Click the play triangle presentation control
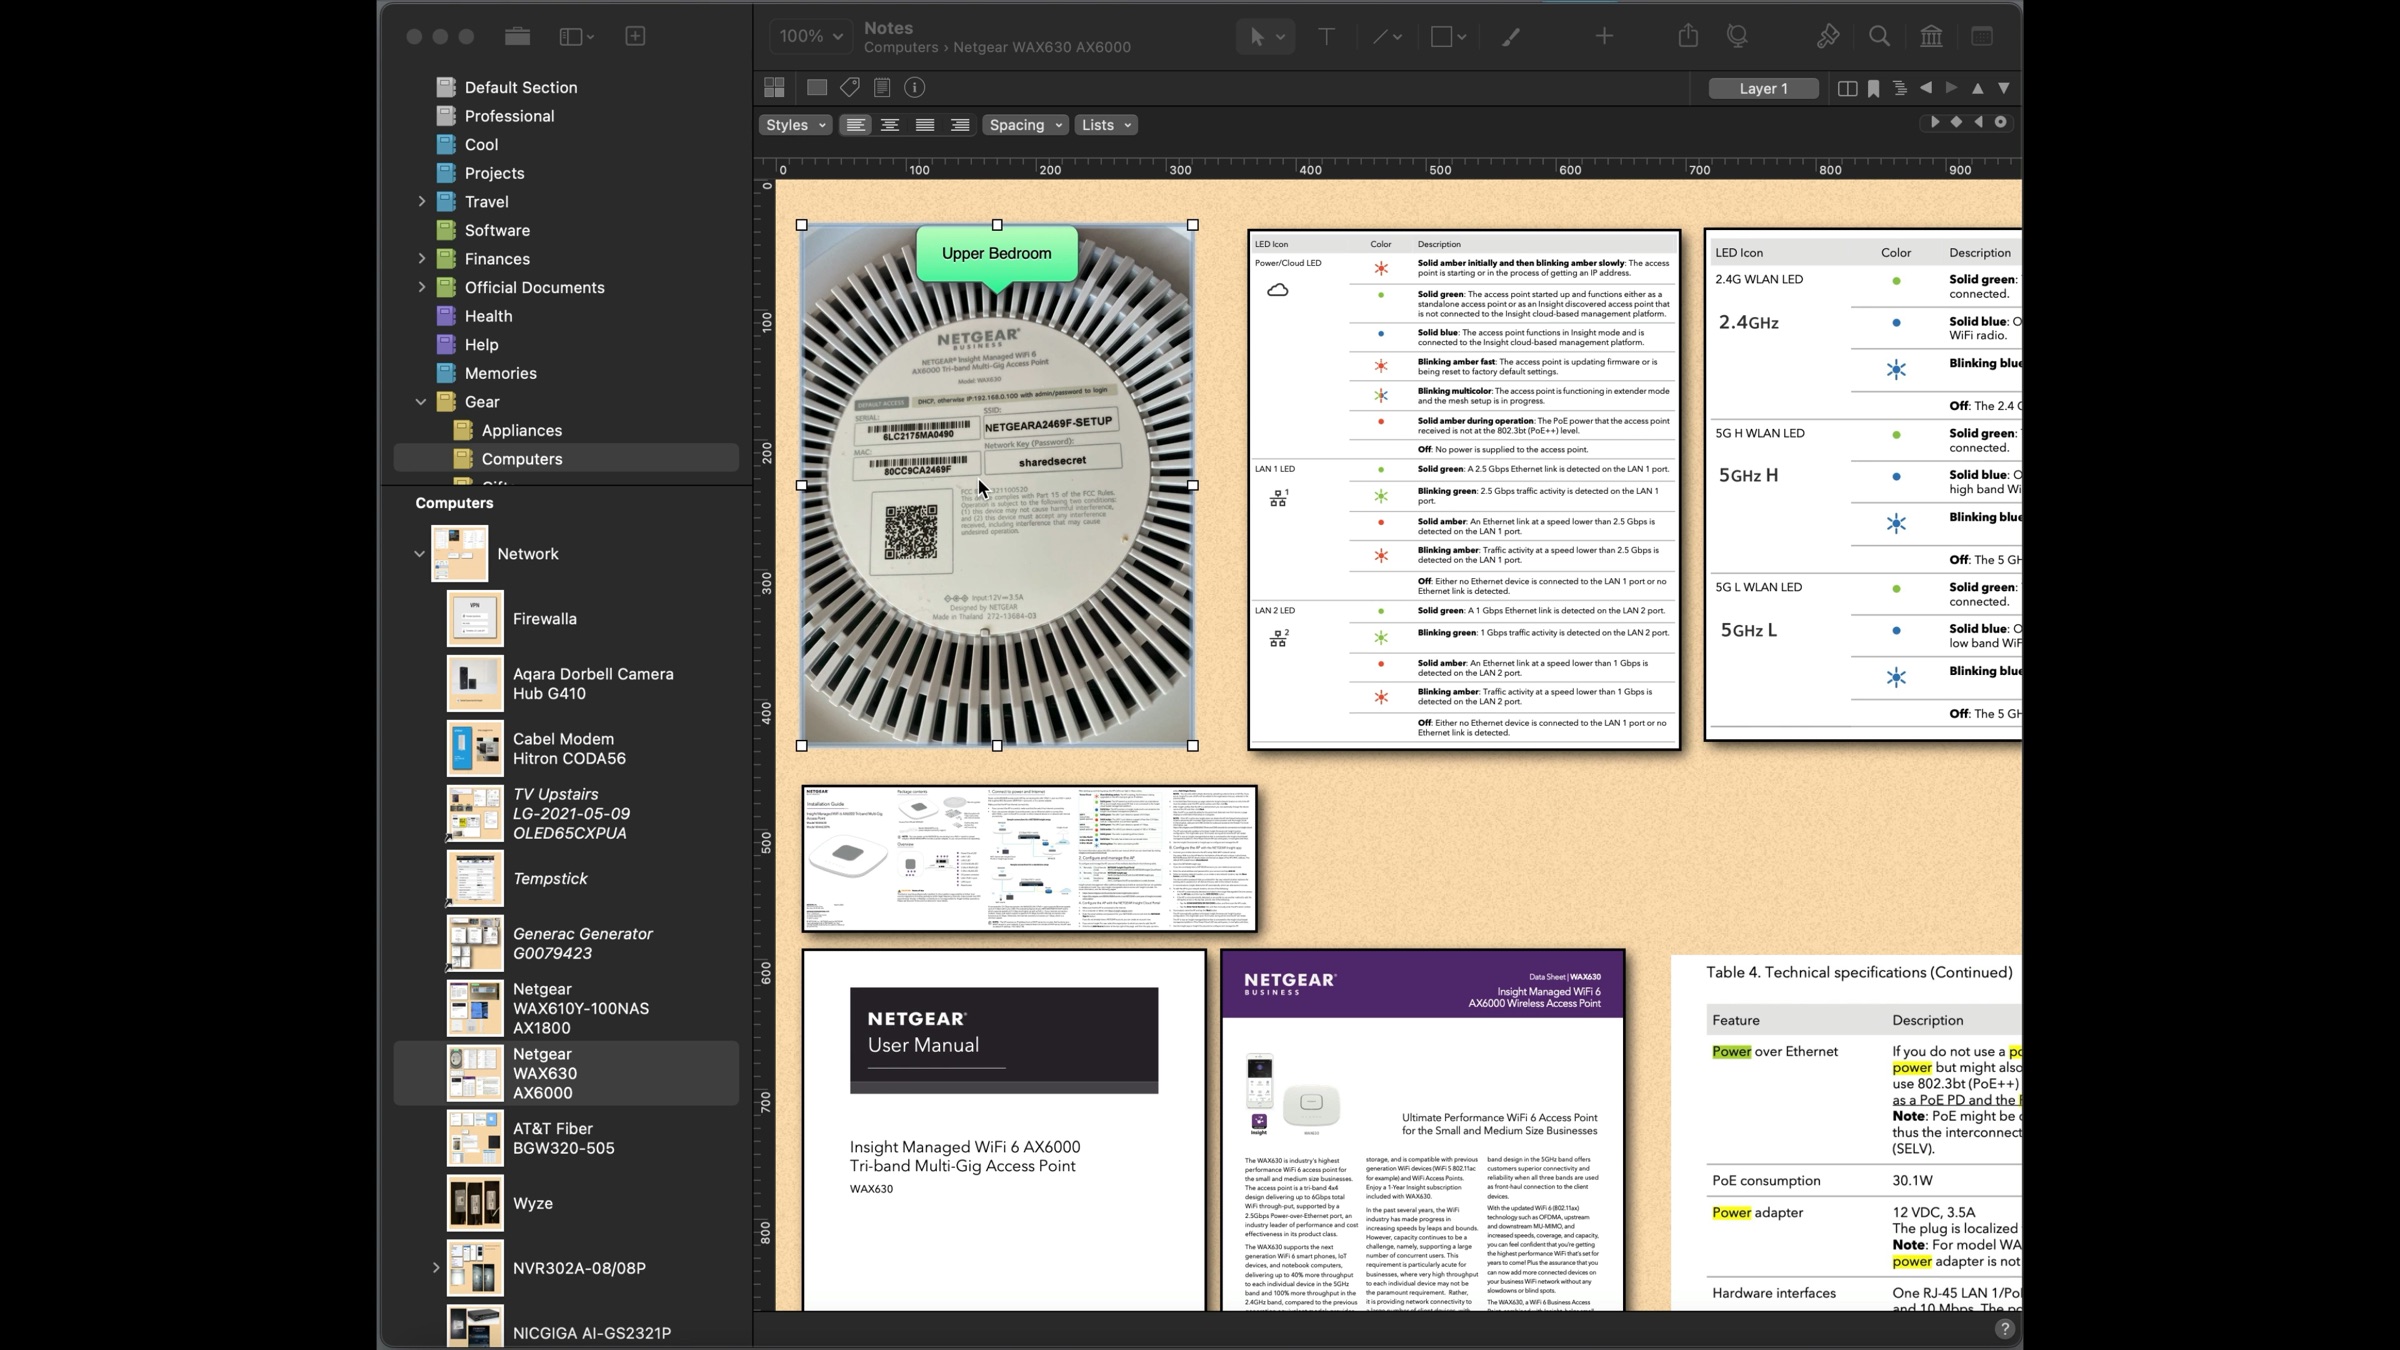The height and width of the screenshot is (1350, 2400). pyautogui.click(x=1934, y=122)
